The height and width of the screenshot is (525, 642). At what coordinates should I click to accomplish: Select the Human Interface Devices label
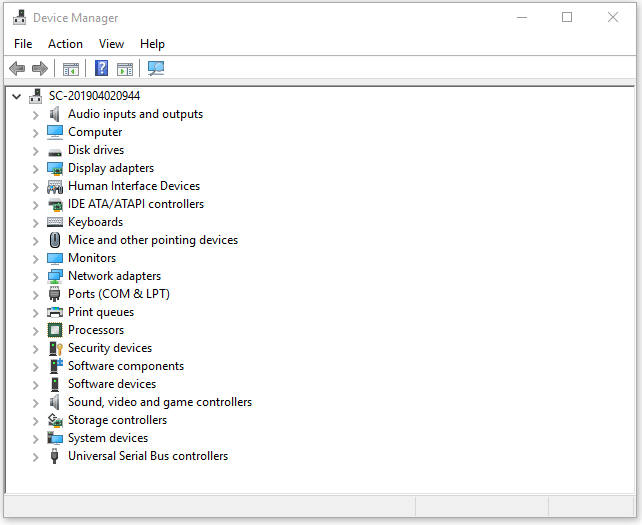[134, 186]
